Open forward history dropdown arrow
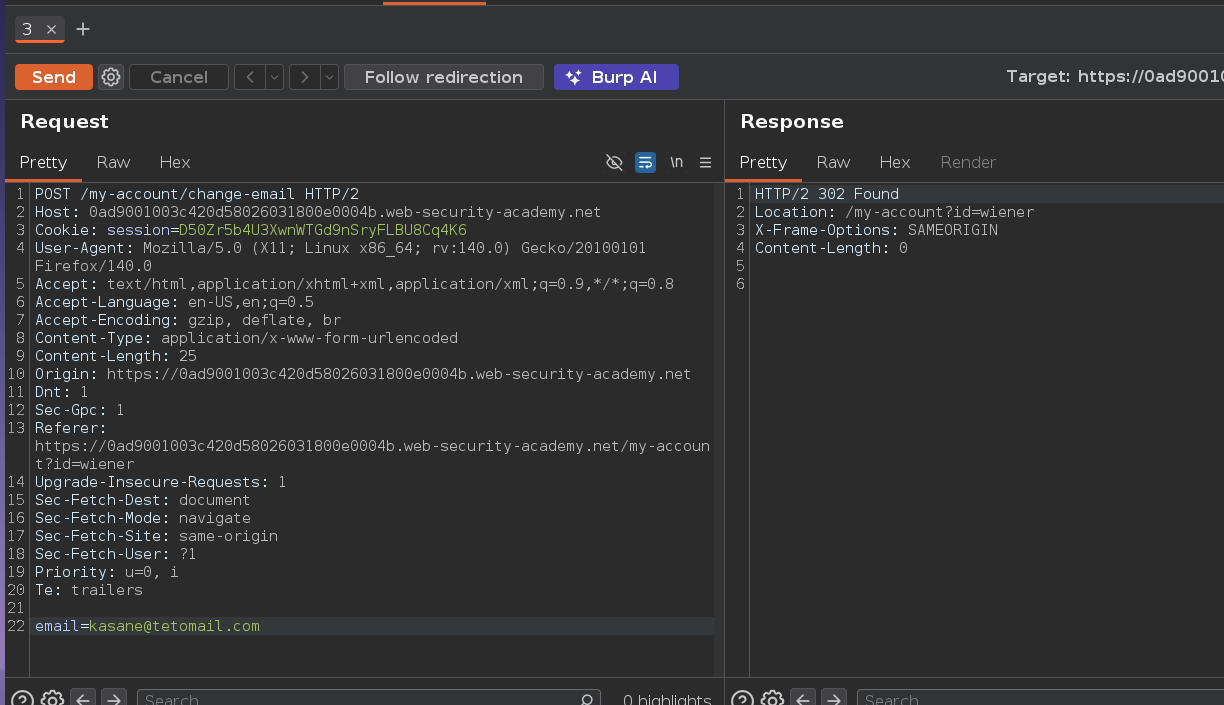 (x=329, y=77)
